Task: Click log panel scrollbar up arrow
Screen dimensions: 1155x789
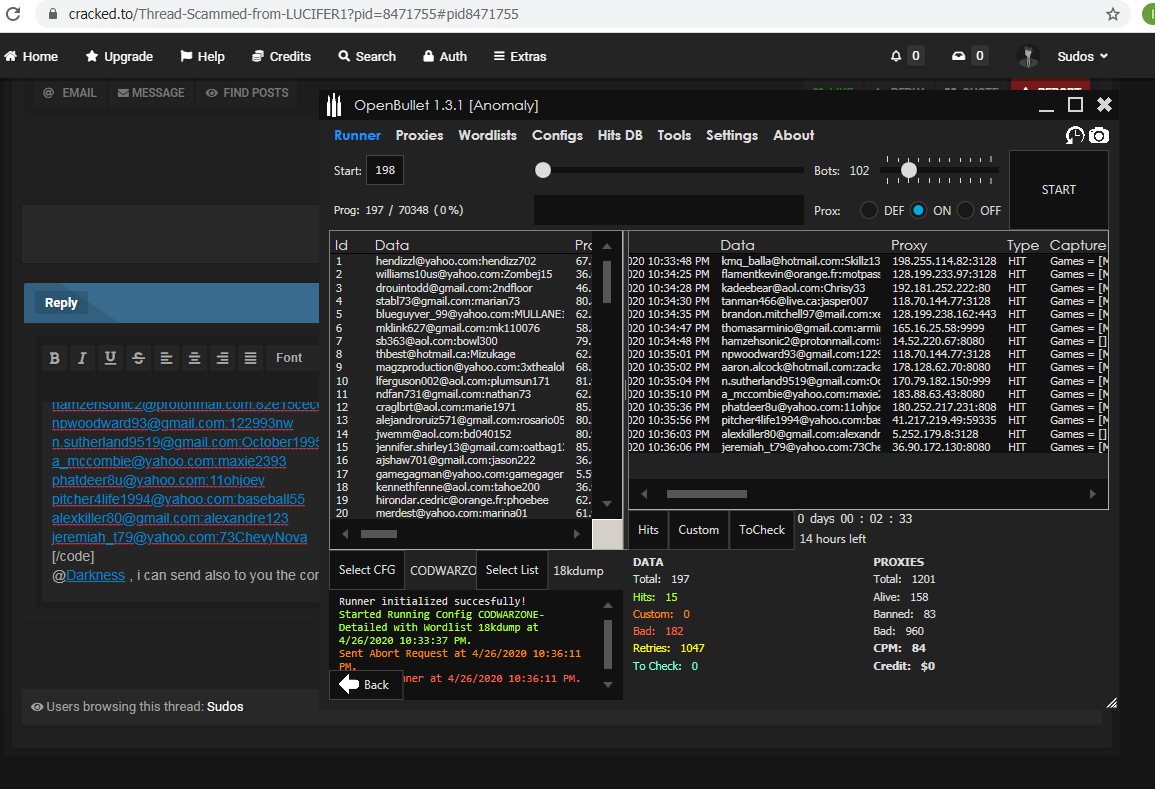Action: 608,605
